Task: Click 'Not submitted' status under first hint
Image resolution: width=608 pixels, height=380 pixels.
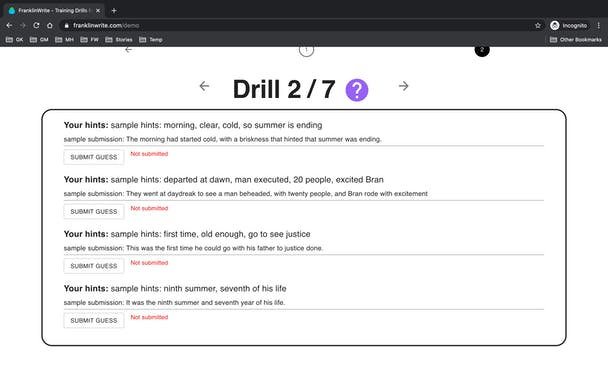Action: point(149,154)
